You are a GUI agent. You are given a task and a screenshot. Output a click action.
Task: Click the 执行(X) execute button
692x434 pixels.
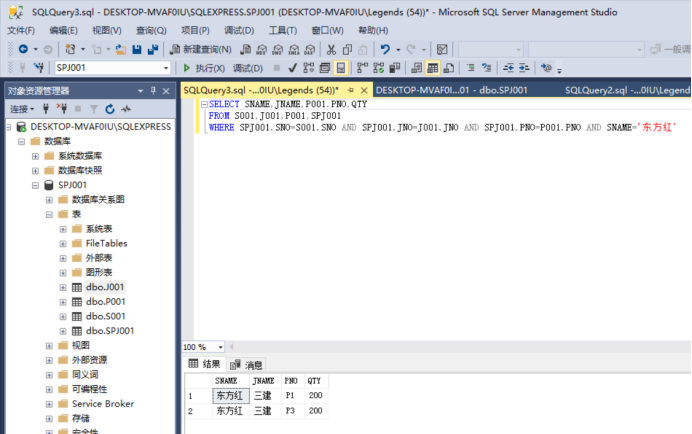pos(204,68)
